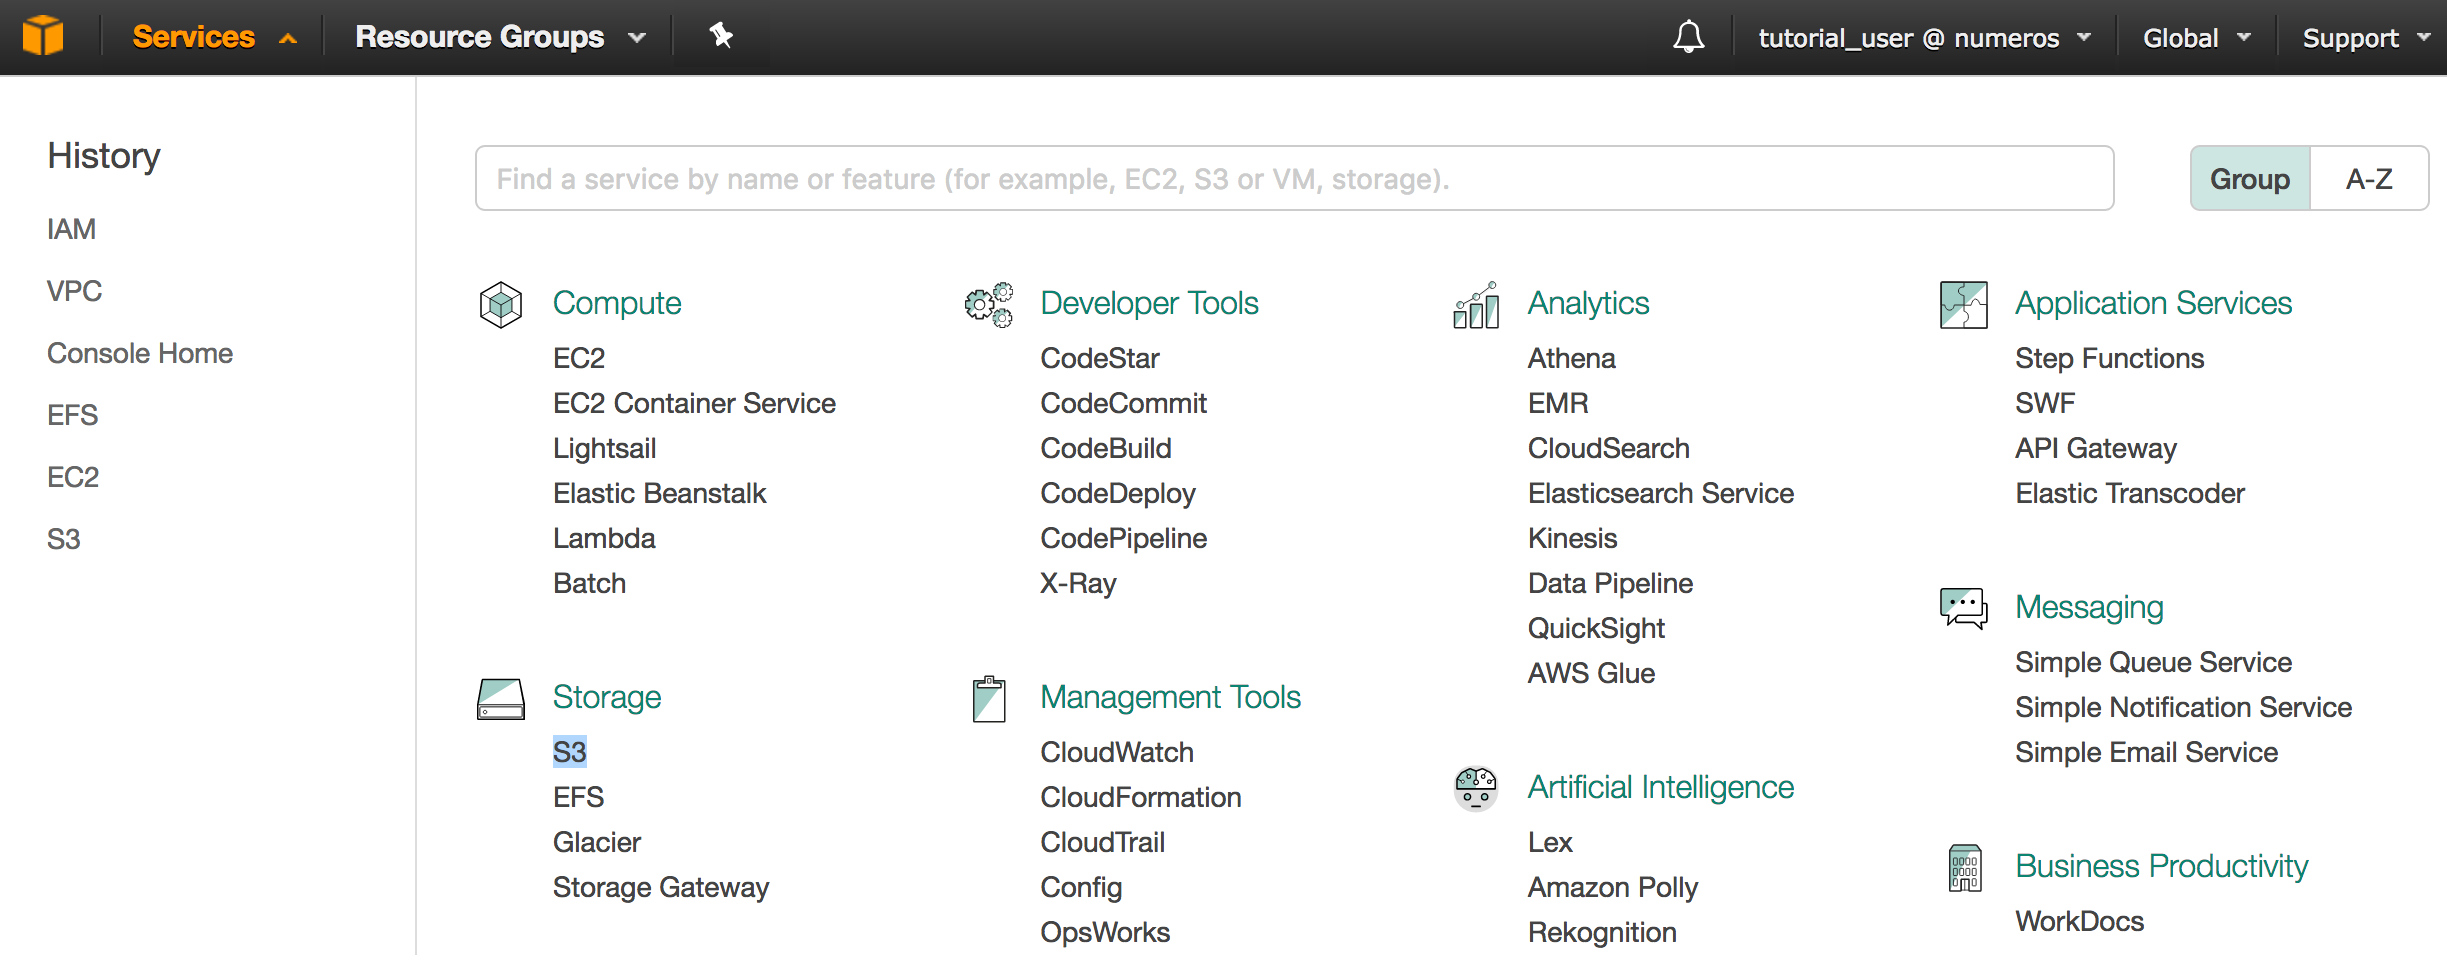Click the Analytics bar chart icon
Image resolution: width=2447 pixels, height=955 pixels.
click(x=1476, y=304)
